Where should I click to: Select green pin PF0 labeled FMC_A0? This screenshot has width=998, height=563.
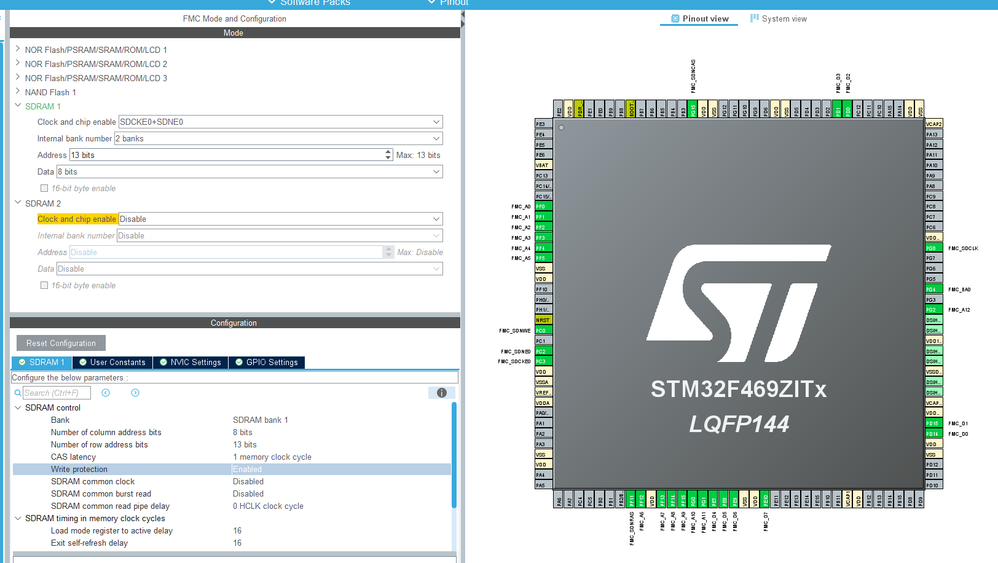(x=543, y=207)
